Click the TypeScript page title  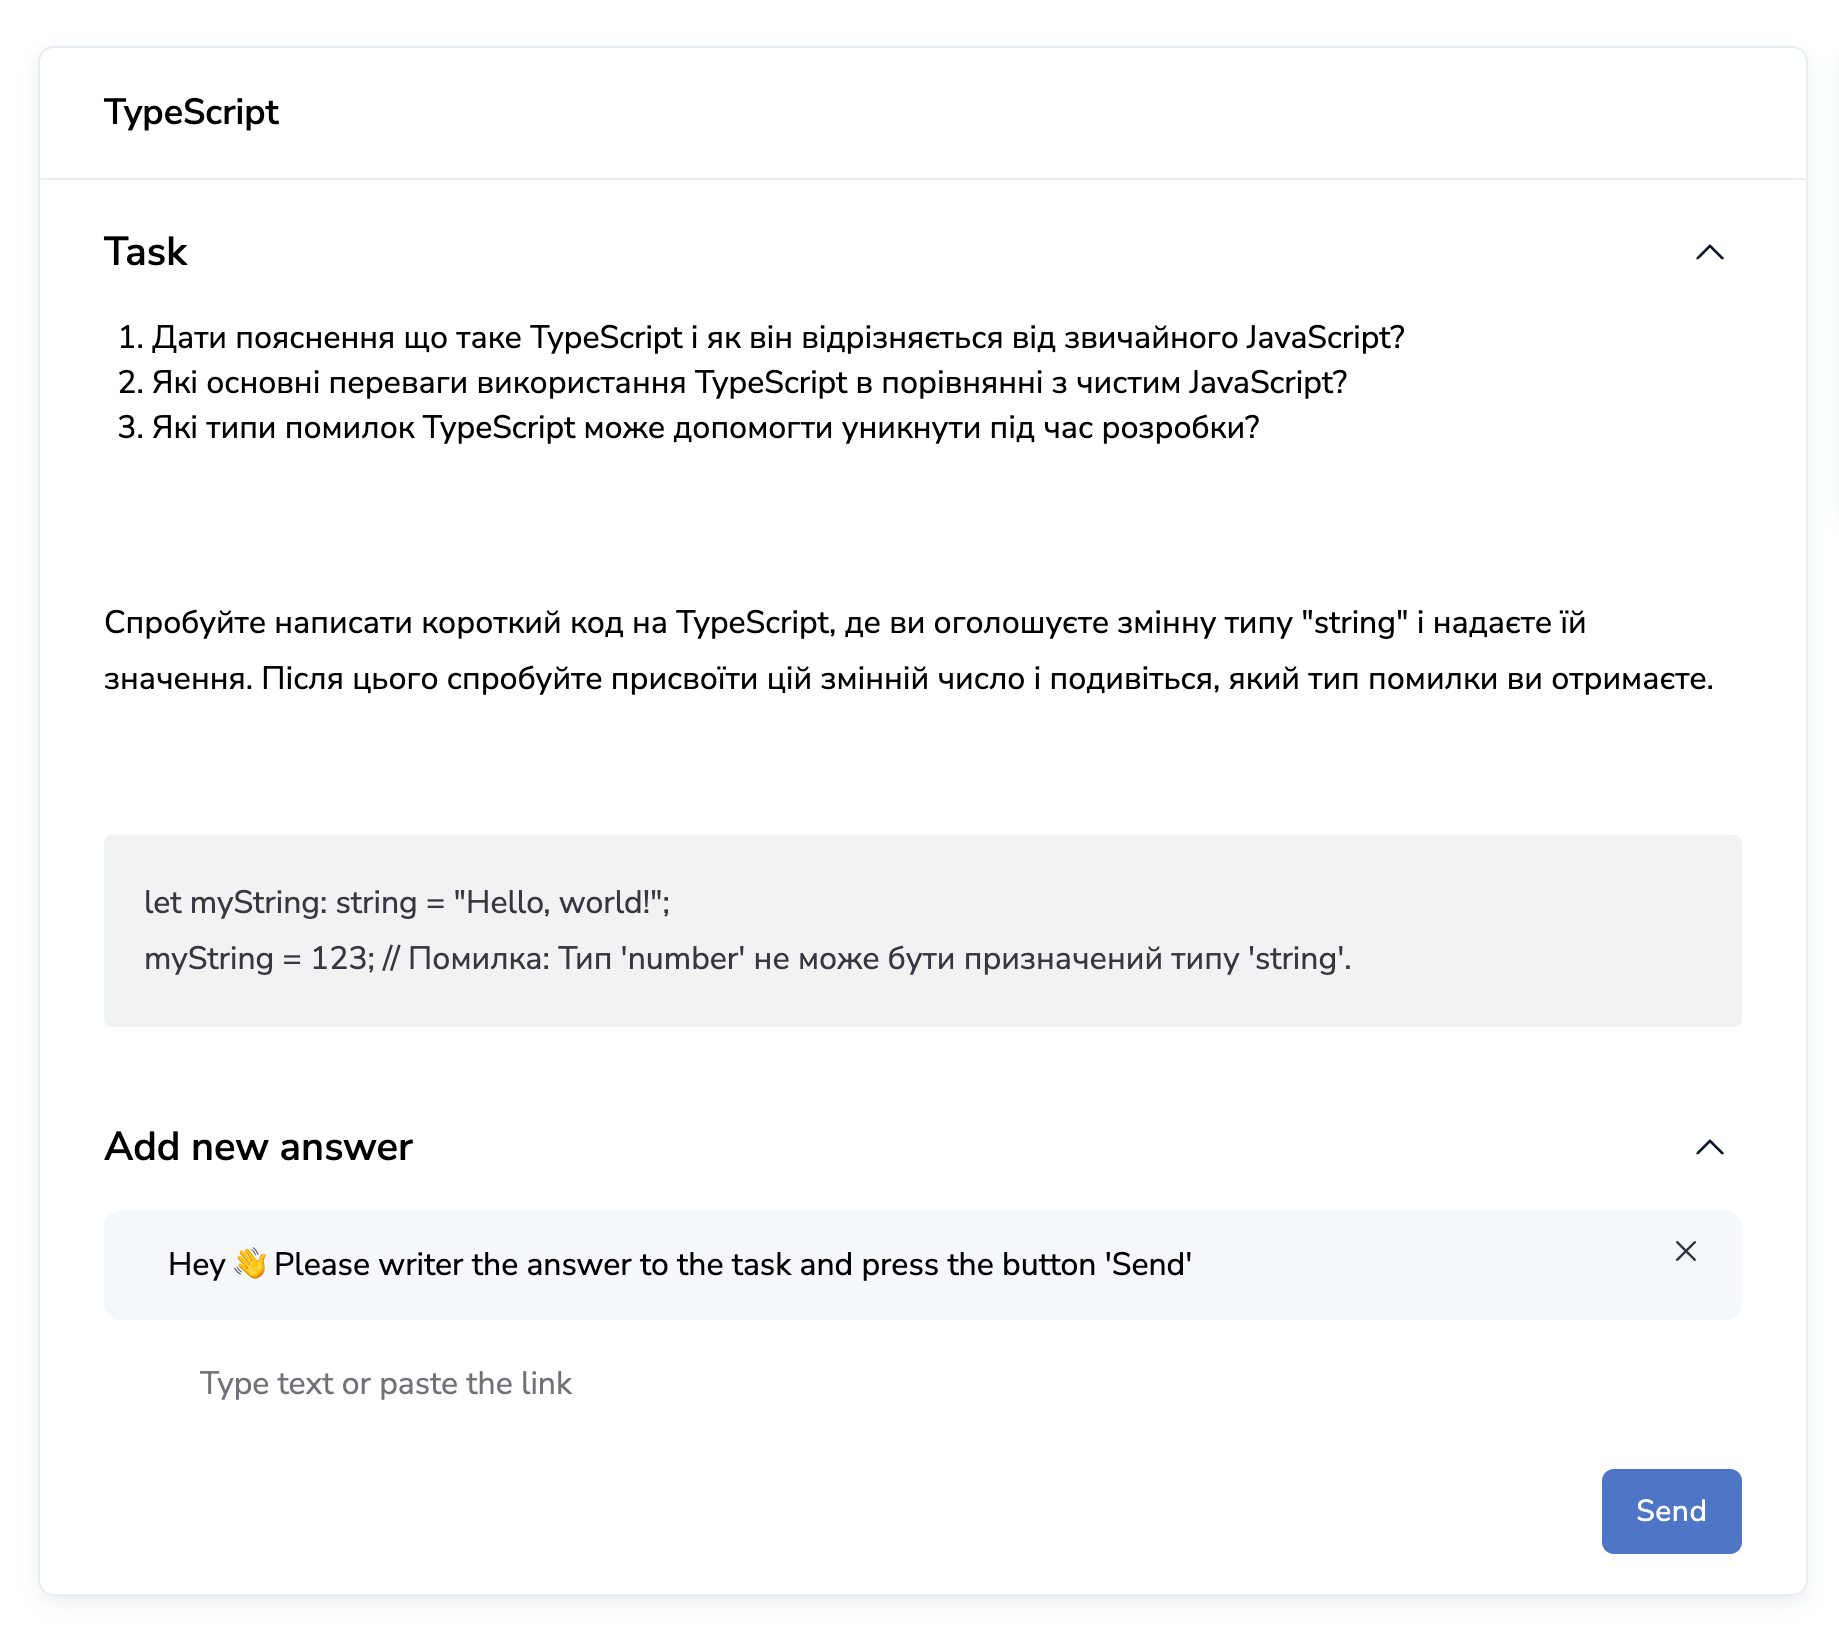tap(191, 112)
